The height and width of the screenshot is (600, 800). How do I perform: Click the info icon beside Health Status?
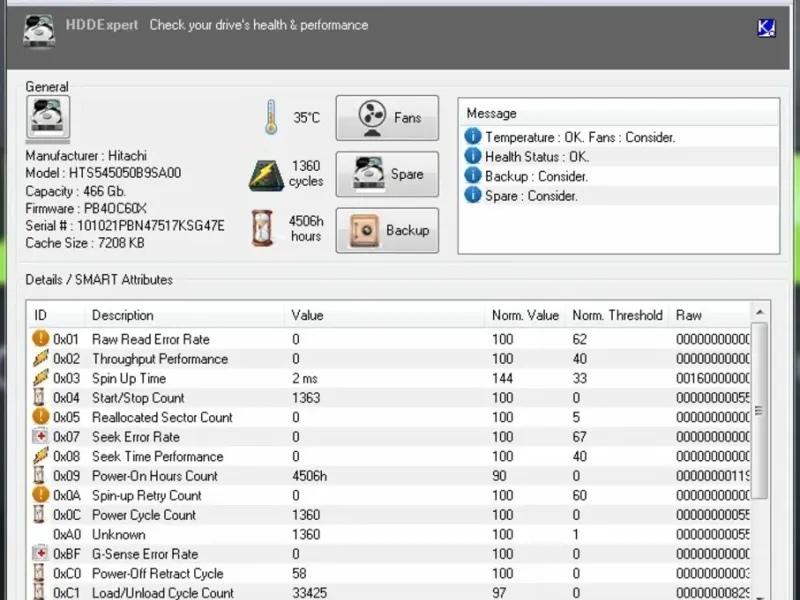tap(472, 156)
